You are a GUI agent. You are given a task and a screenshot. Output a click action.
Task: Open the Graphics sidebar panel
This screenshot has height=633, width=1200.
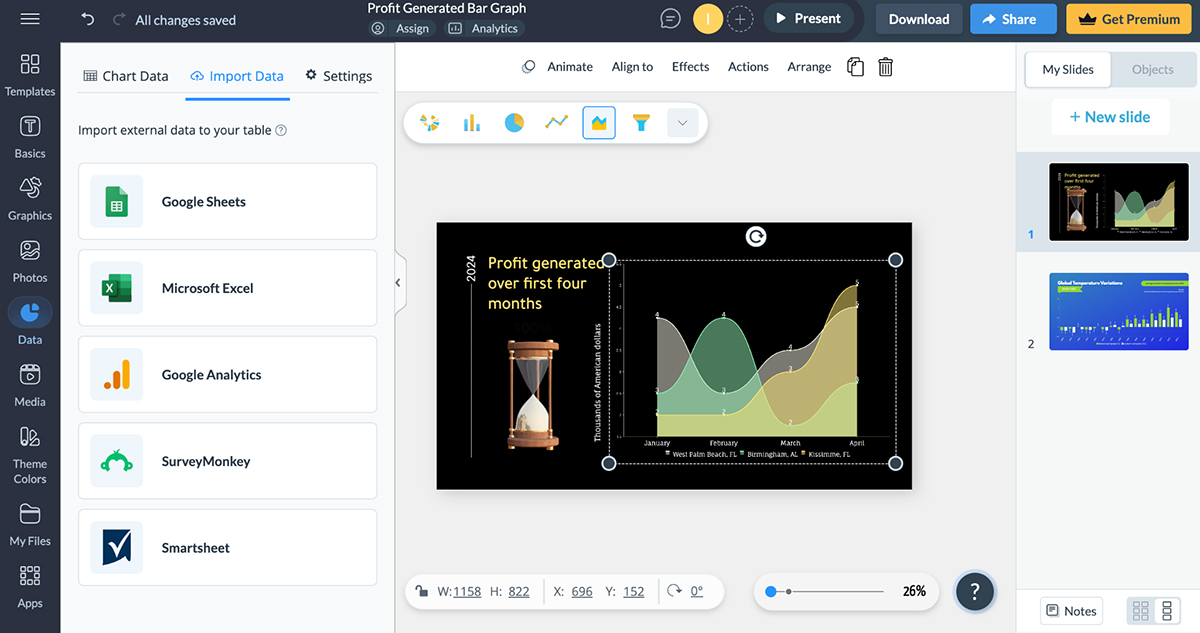click(29, 198)
